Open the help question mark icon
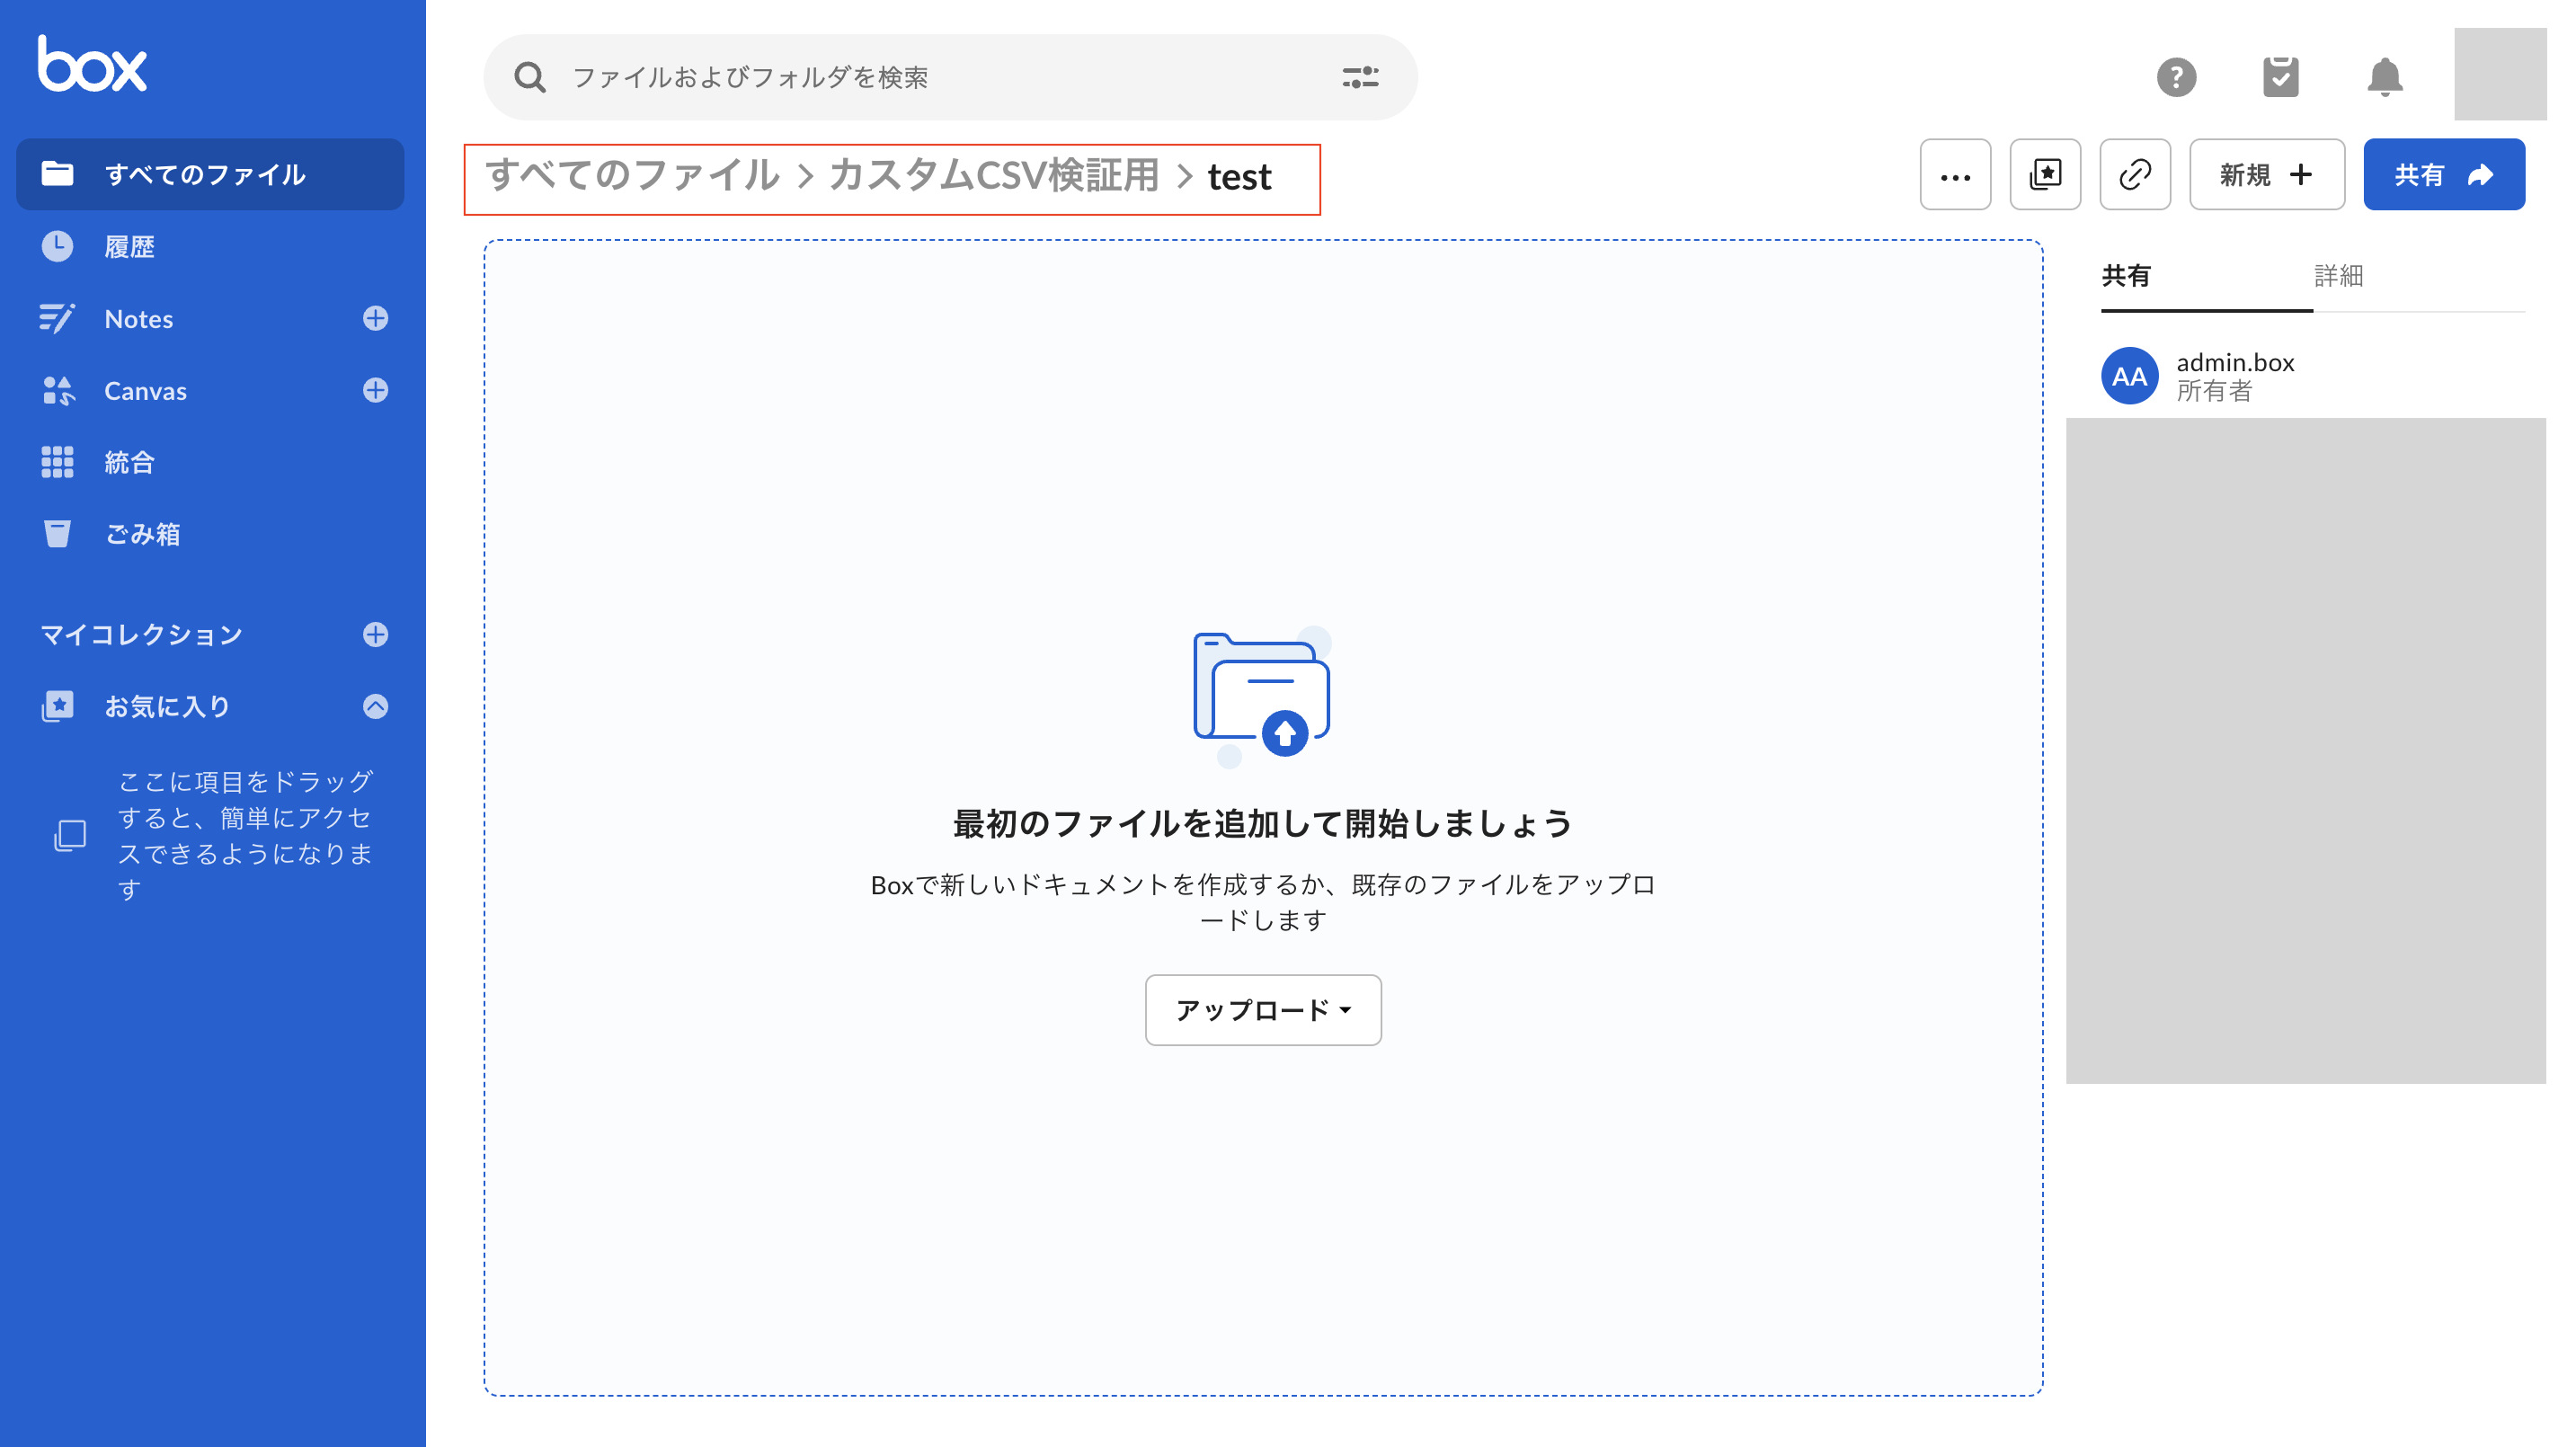Image resolution: width=2576 pixels, height=1447 pixels. tap(2176, 77)
